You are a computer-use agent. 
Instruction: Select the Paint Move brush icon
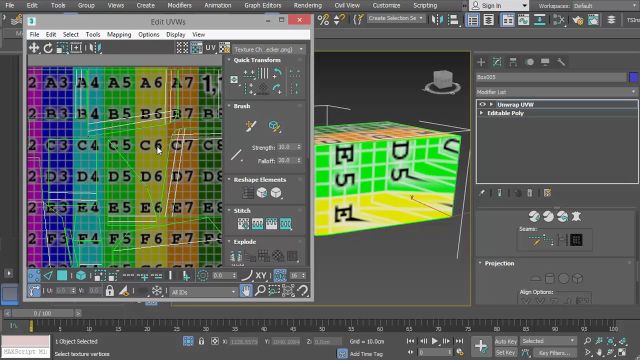[x=251, y=127]
